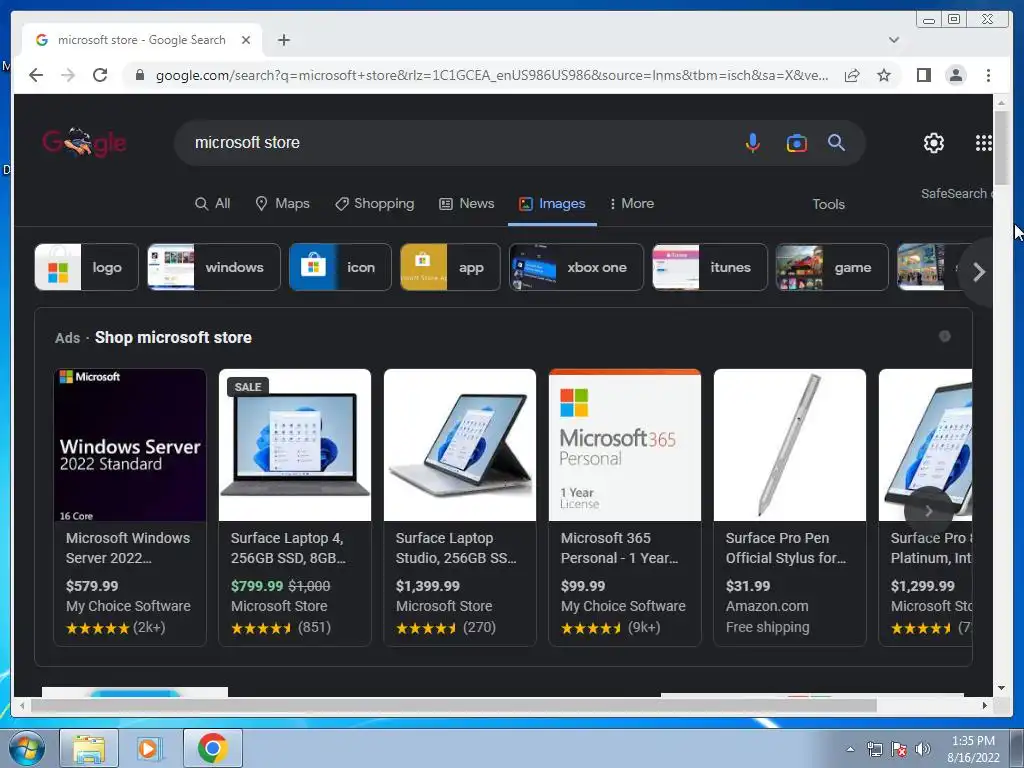1024x768 pixels.
Task: Open Microsoft Windows Server 2022 listing title
Action: click(x=128, y=548)
